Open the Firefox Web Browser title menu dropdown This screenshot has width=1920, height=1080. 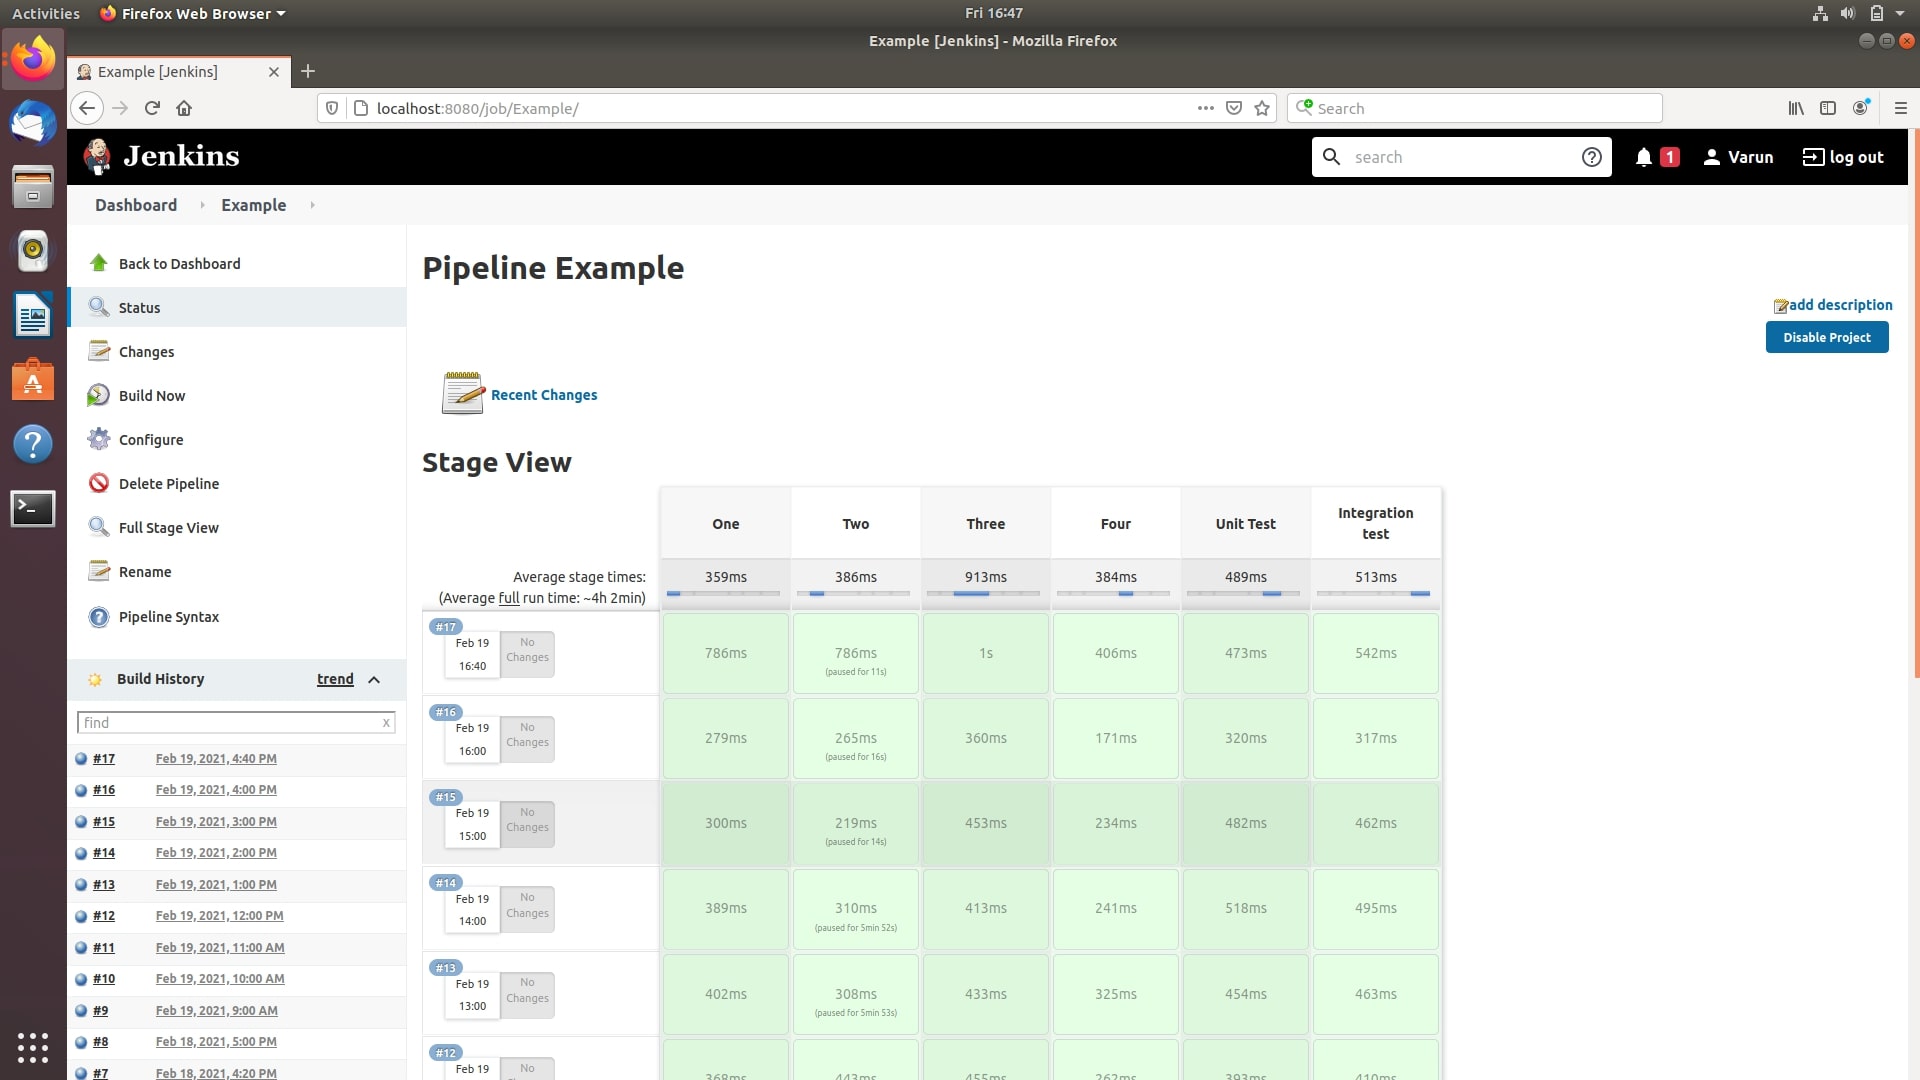coord(192,13)
